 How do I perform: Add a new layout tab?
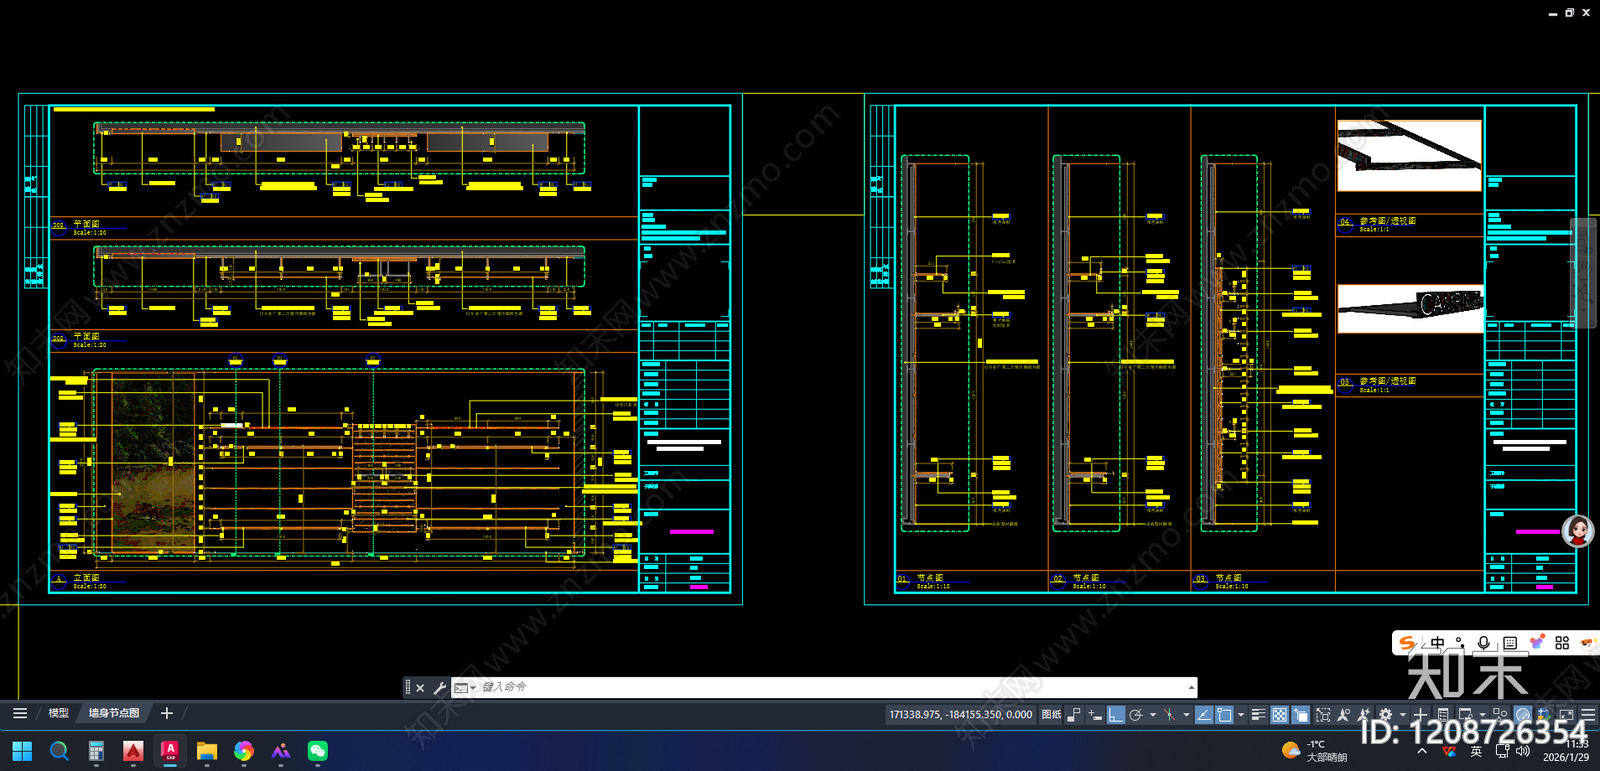(x=167, y=713)
